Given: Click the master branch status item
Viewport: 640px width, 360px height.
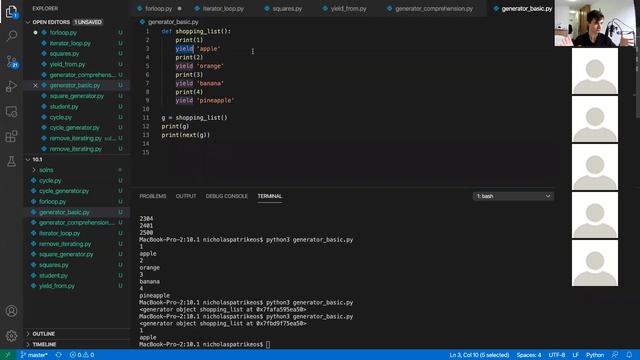Looking at the screenshot, I should (34, 355).
